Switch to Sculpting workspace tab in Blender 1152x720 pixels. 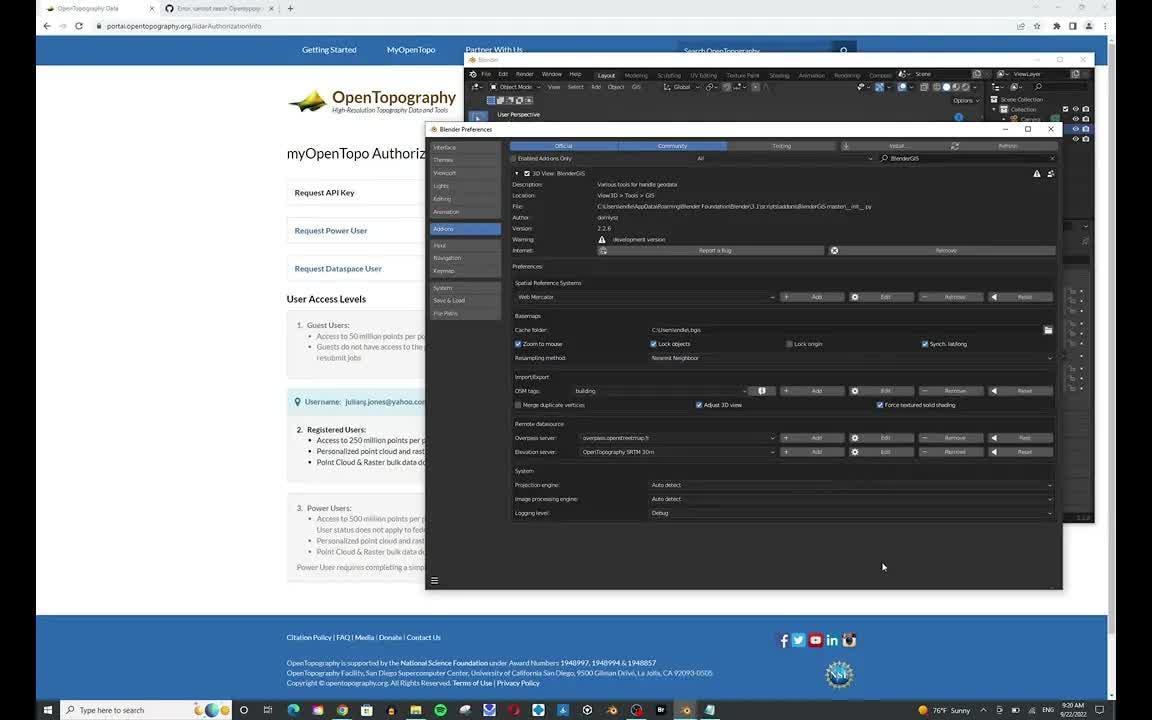pyautogui.click(x=669, y=76)
